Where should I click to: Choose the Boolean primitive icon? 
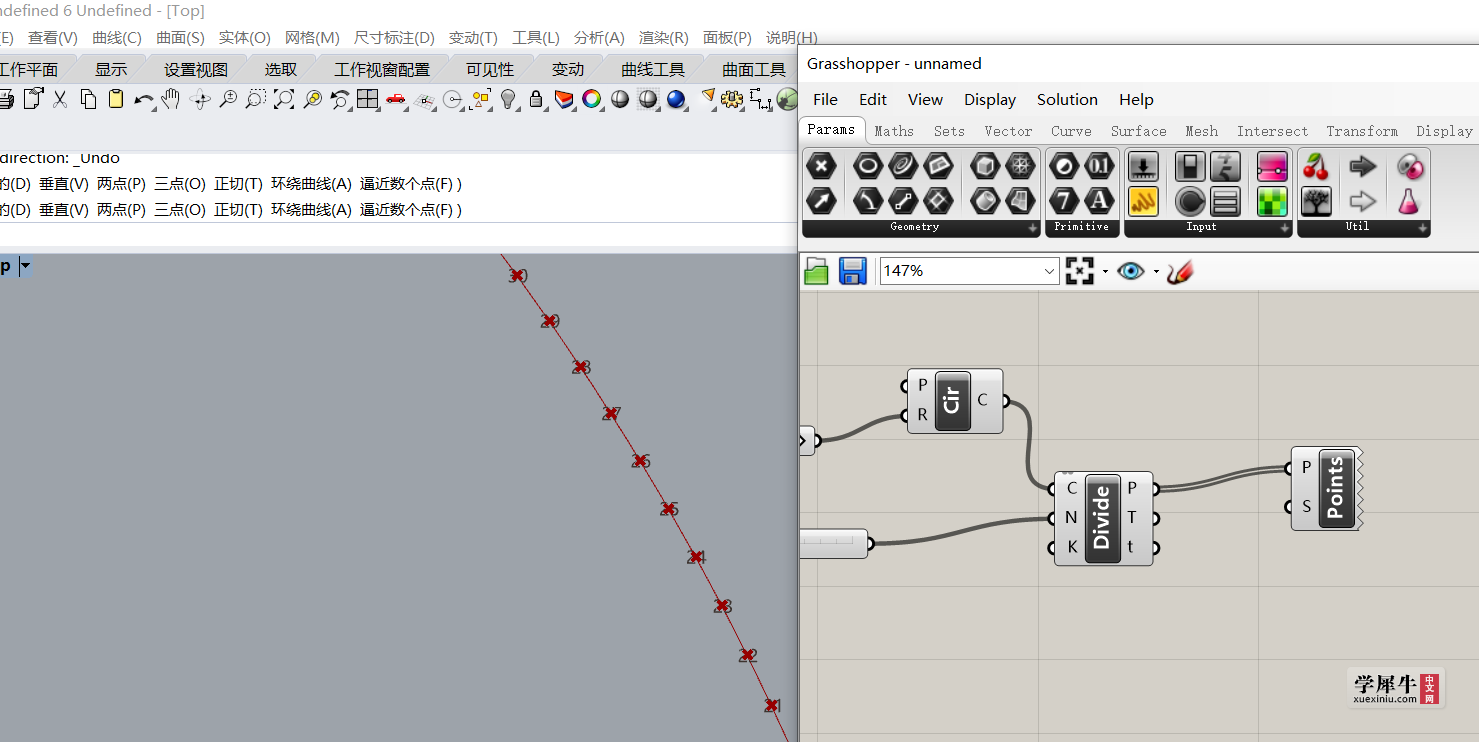(1064, 166)
